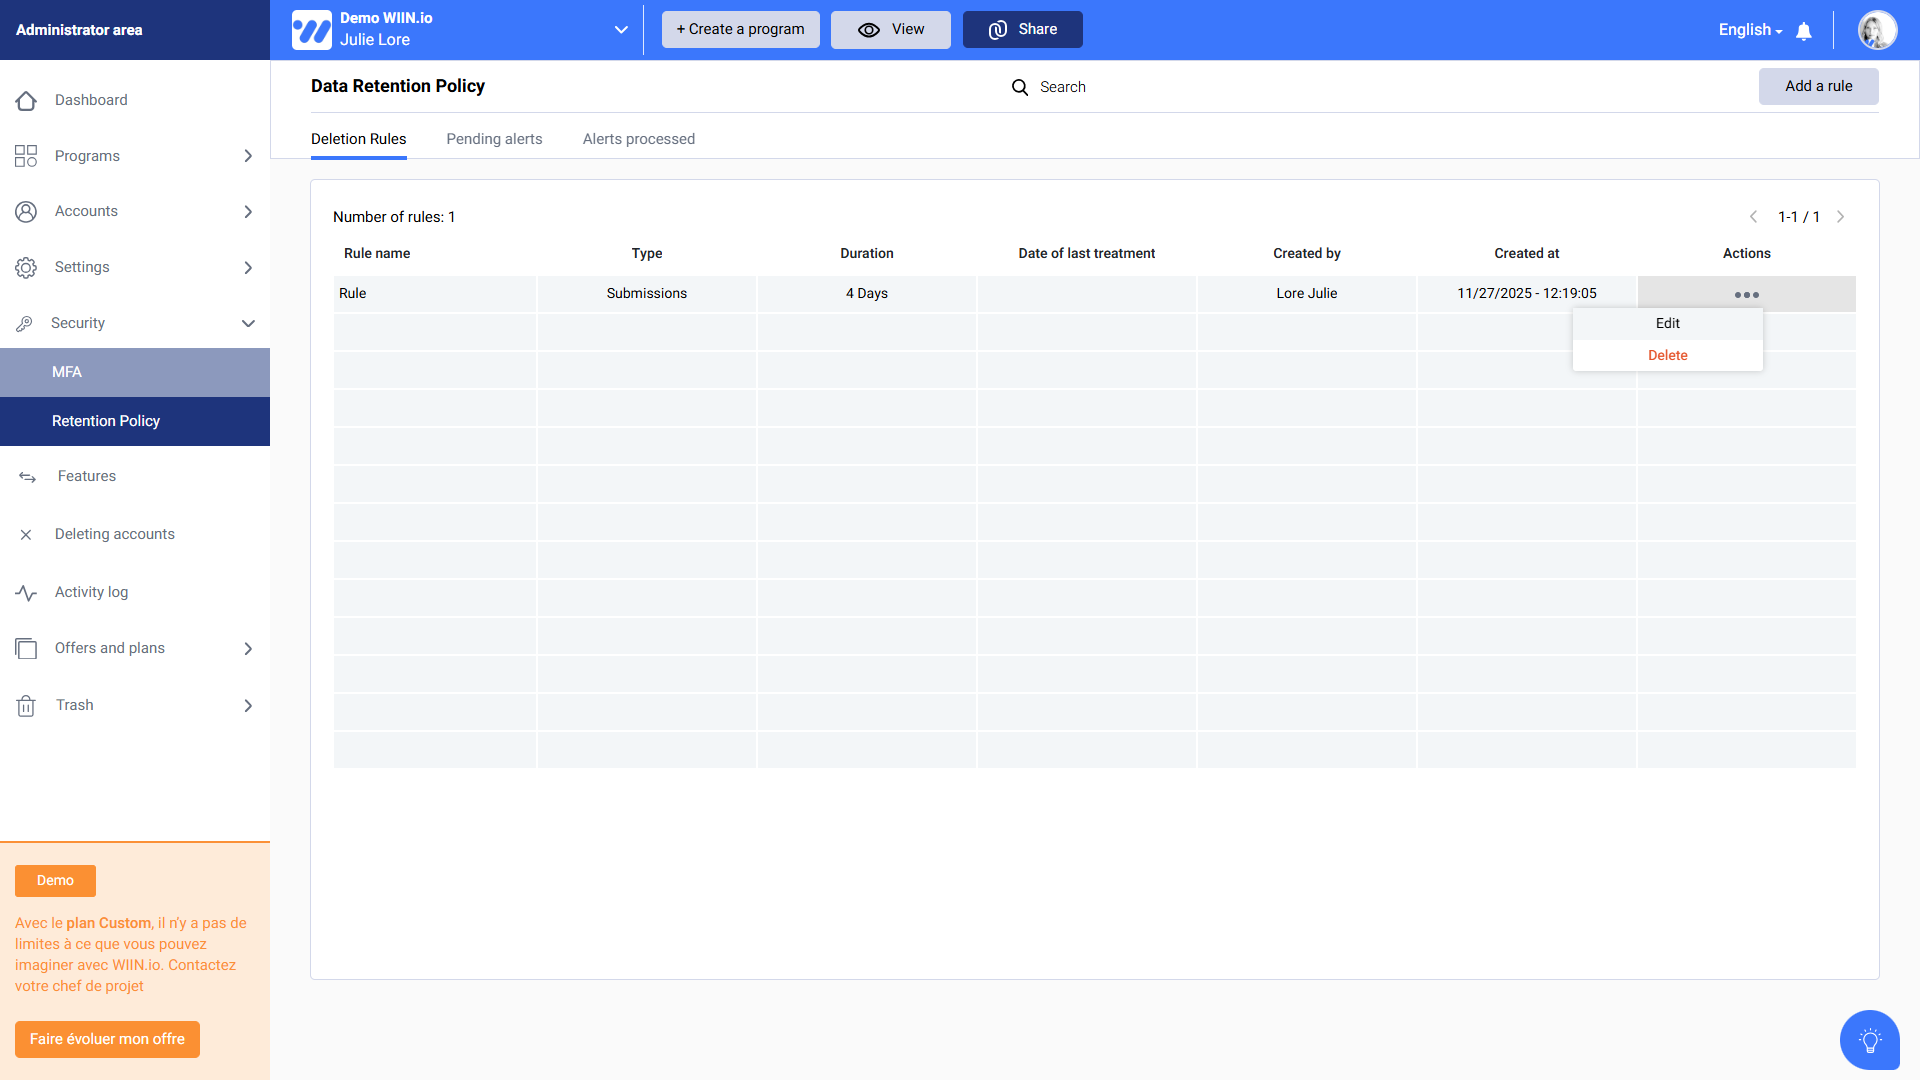Choose Delete from the context menu
Image resolution: width=1920 pixels, height=1080 pixels.
tap(1667, 355)
